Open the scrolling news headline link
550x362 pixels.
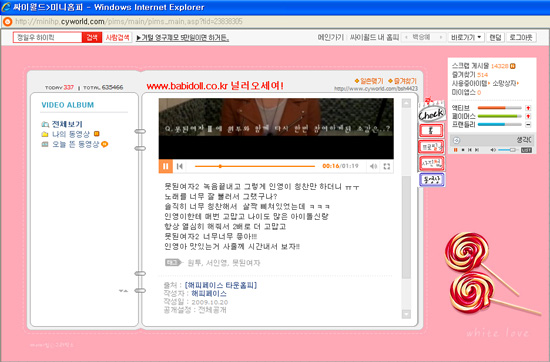(x=182, y=38)
